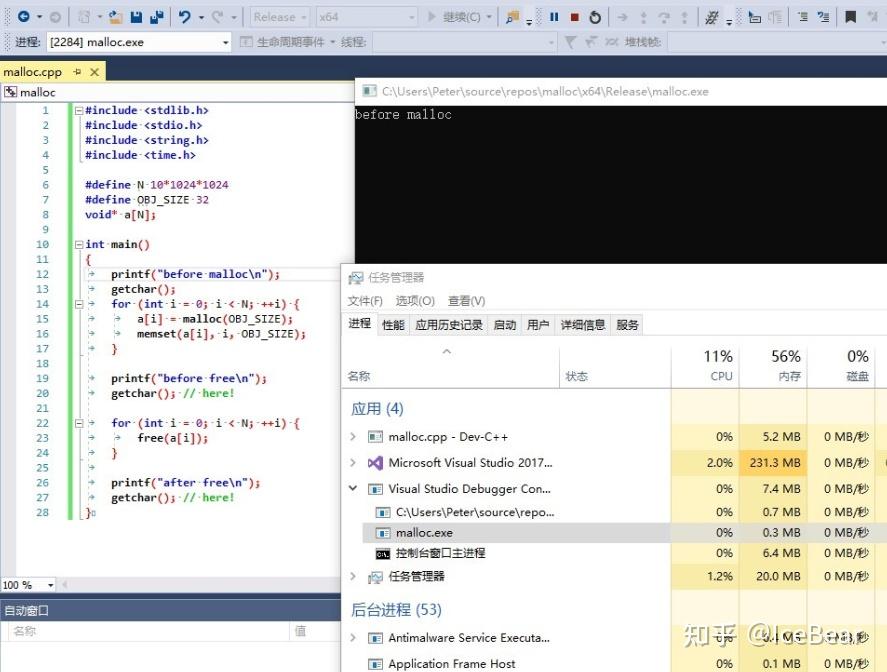The height and width of the screenshot is (672, 887).
Task: Click the Break All (pause) debug button
Action: [x=554, y=17]
